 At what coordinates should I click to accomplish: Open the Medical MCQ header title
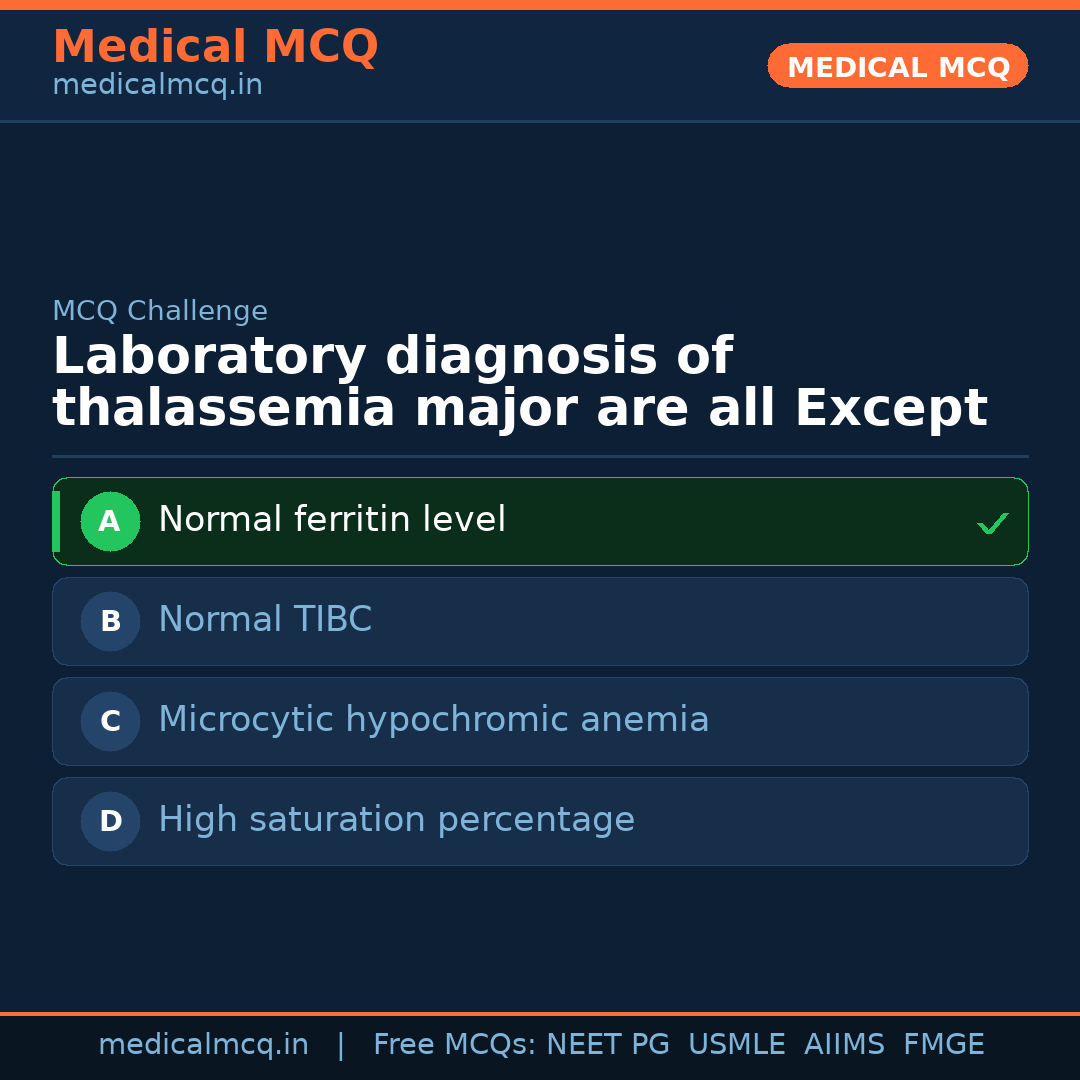(215, 47)
